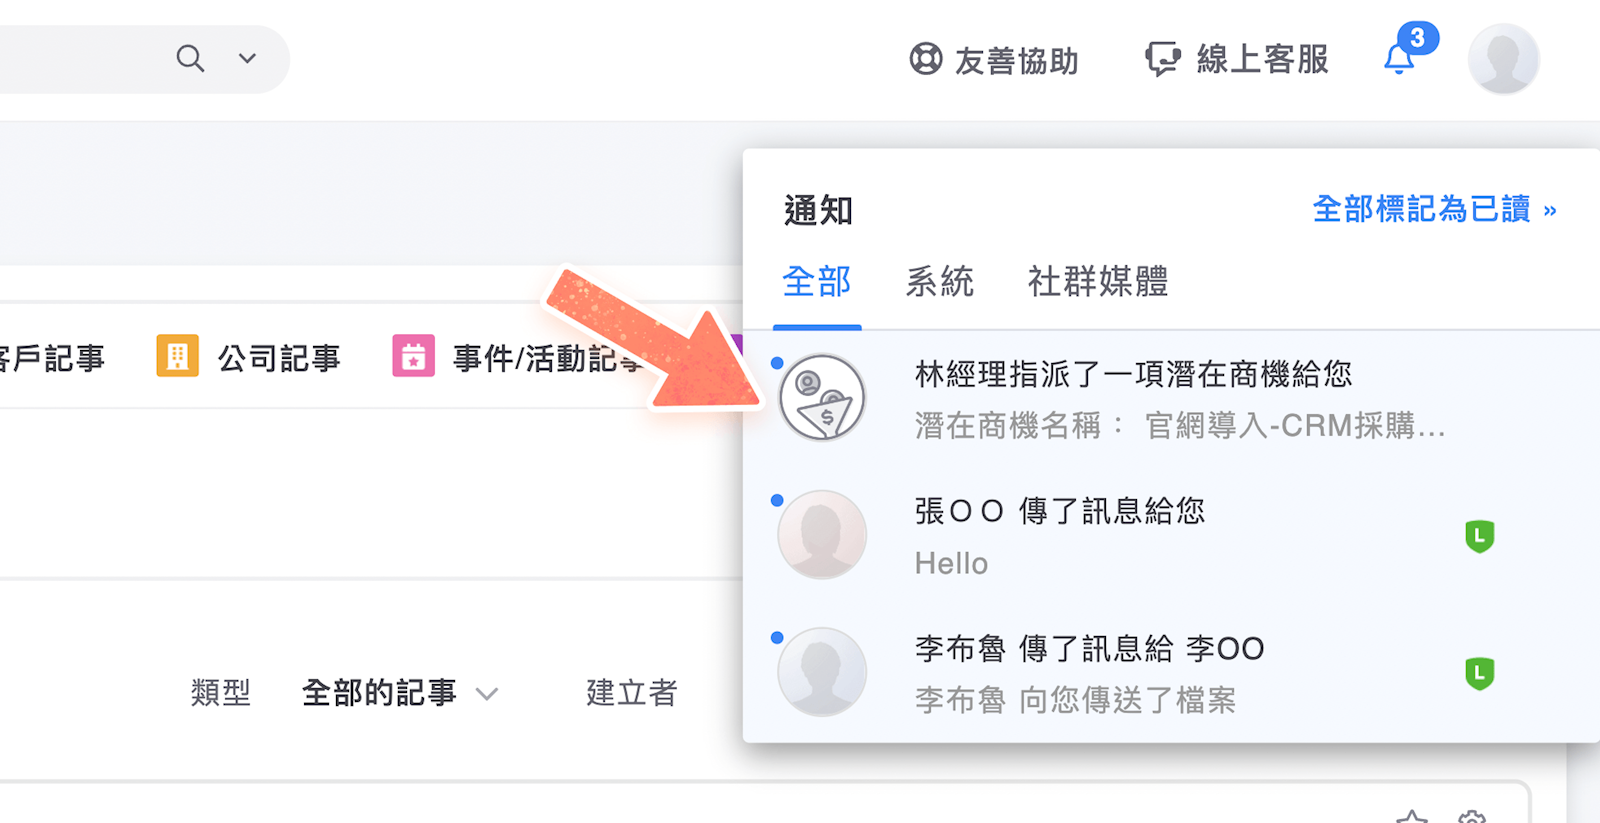Open 友善協助 help link
The width and height of the screenshot is (1600, 823).
click(x=995, y=60)
